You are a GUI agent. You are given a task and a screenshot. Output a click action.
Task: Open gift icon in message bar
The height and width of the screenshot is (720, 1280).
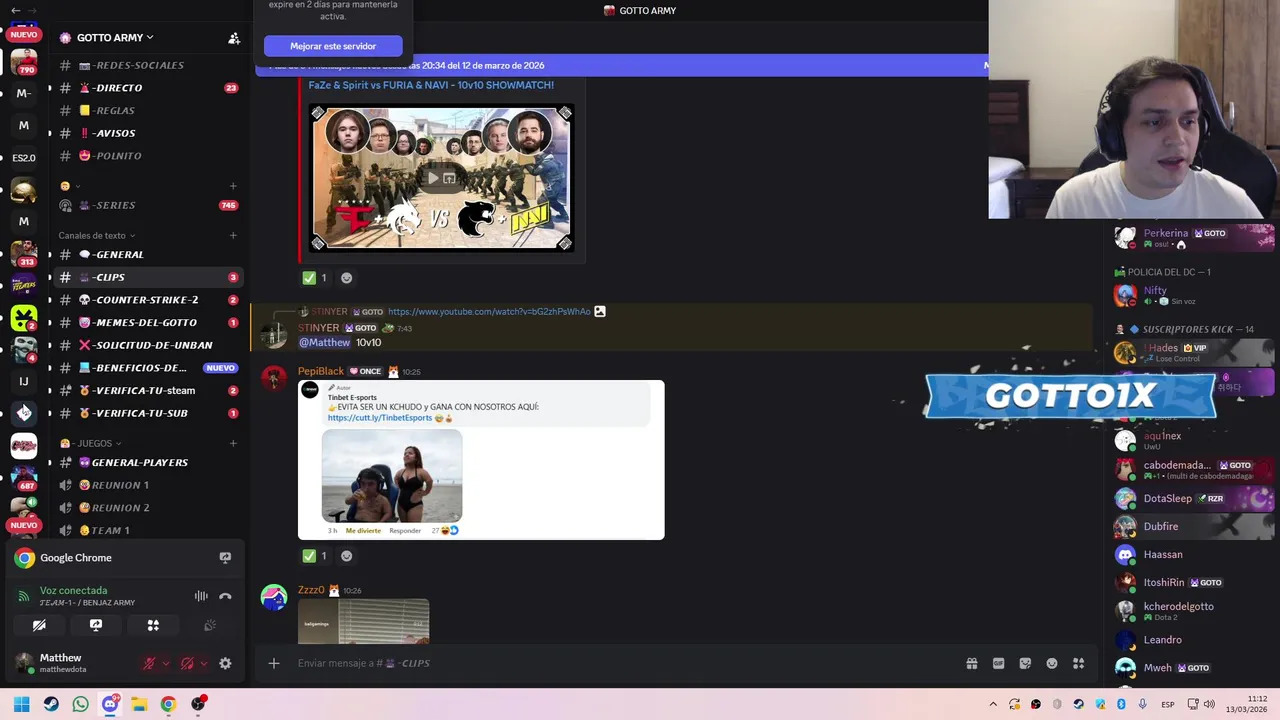pos(971,663)
